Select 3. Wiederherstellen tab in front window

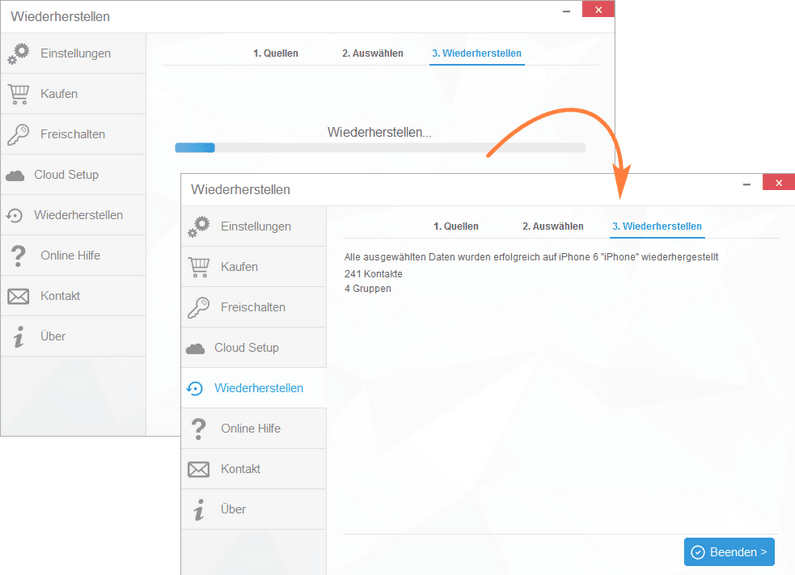pyautogui.click(x=657, y=226)
